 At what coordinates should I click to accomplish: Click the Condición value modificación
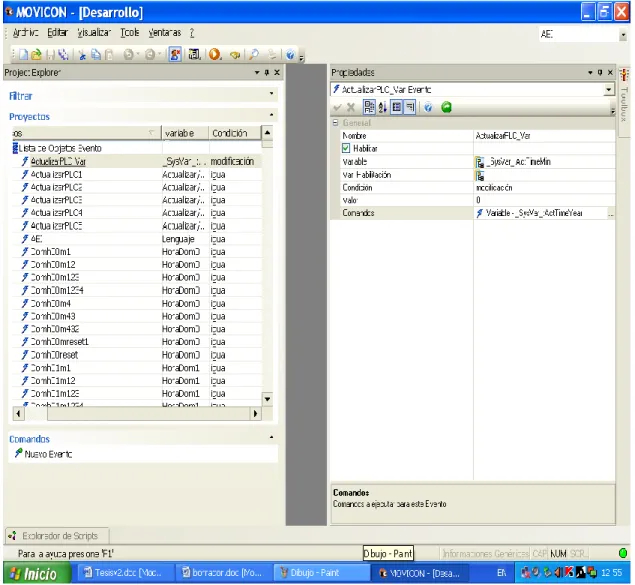click(x=544, y=187)
